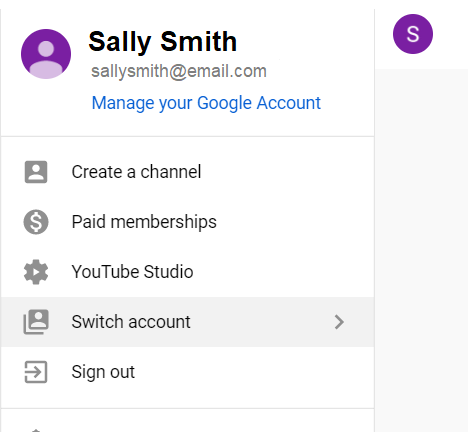Screen dimensions: 468x432
Task: Open YouTube Studio menu item
Action: pos(187,272)
